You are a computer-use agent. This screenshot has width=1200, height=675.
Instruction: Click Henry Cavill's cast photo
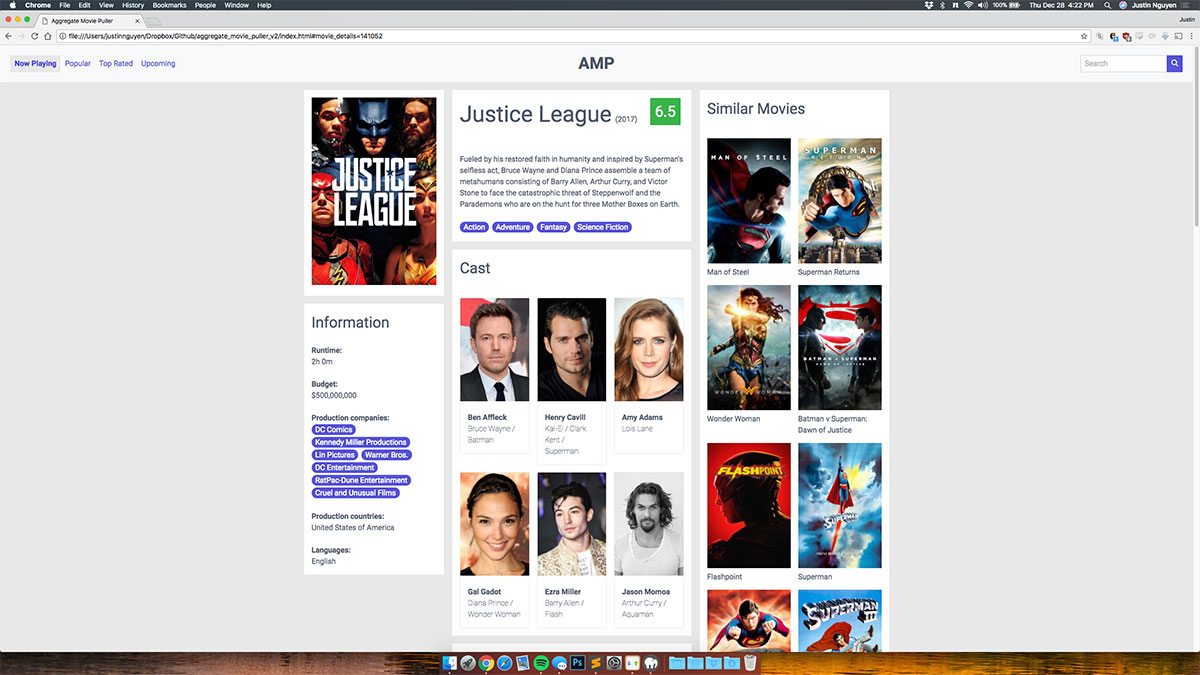[572, 350]
